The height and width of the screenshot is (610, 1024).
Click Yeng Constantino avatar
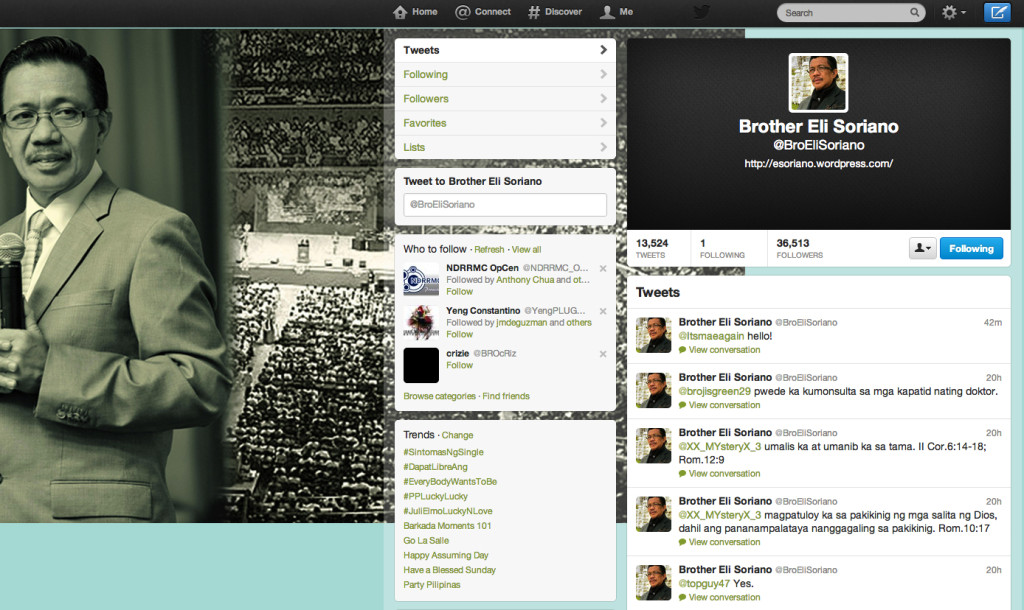[x=421, y=323]
